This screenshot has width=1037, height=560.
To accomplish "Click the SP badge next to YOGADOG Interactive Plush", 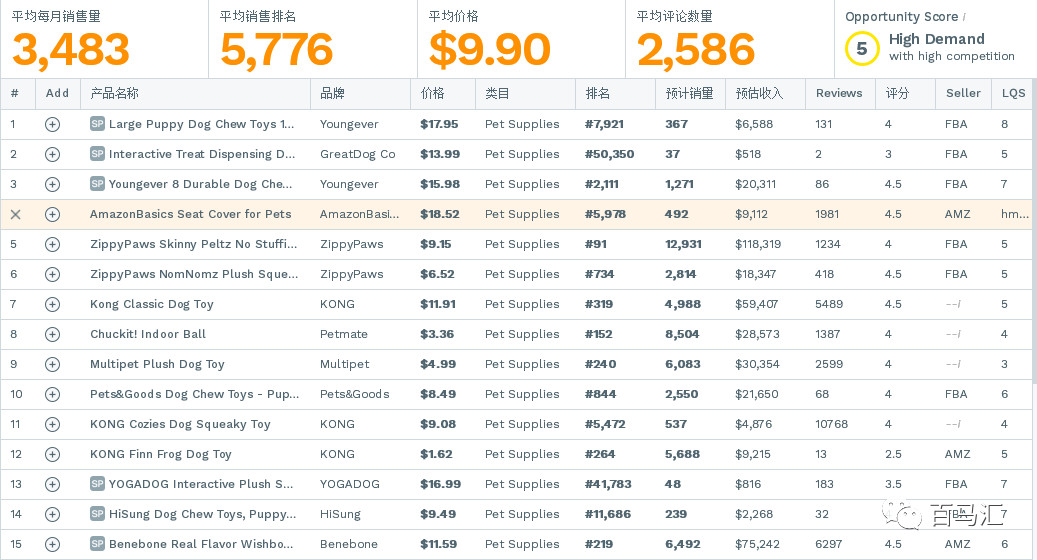I will click(97, 484).
